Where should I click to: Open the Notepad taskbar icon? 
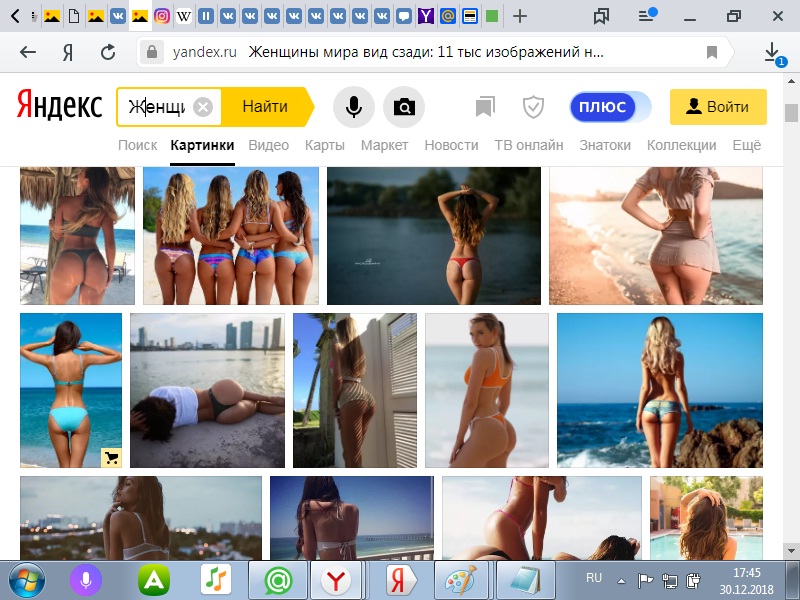coord(526,581)
